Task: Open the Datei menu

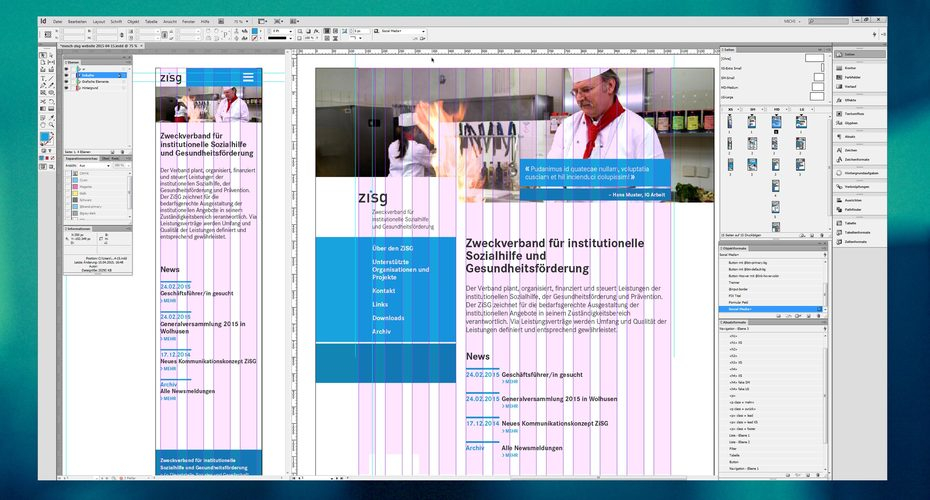Action: [58, 21]
